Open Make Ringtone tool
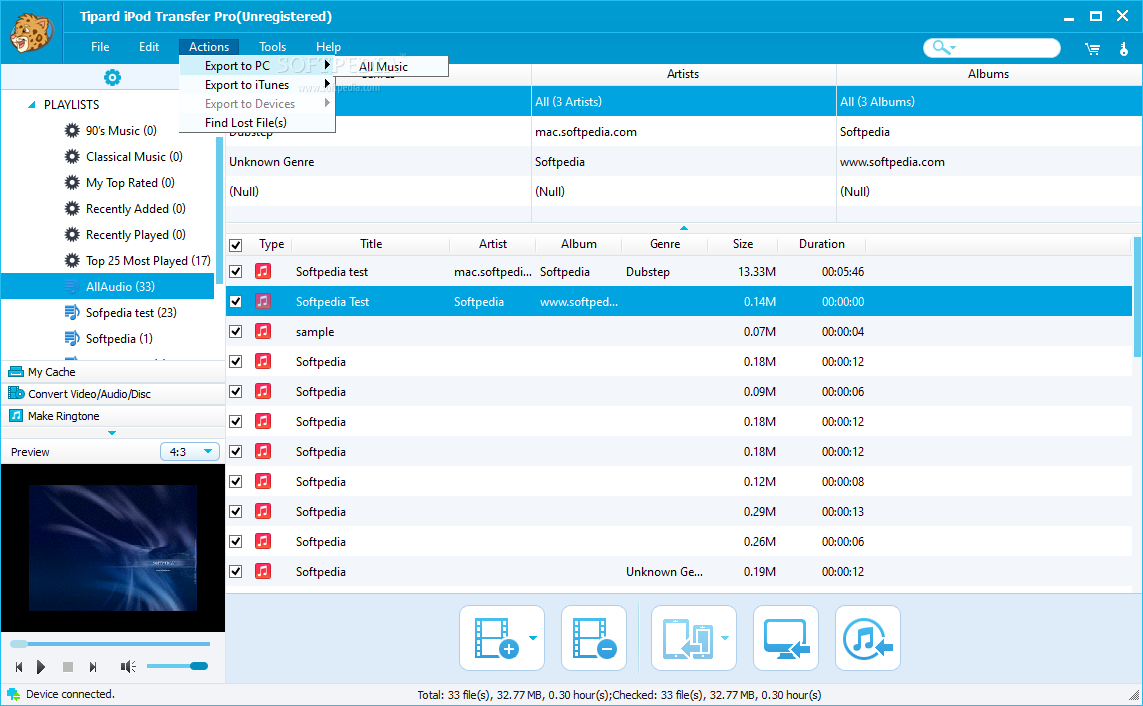Viewport: 1143px width, 706px height. click(x=113, y=415)
